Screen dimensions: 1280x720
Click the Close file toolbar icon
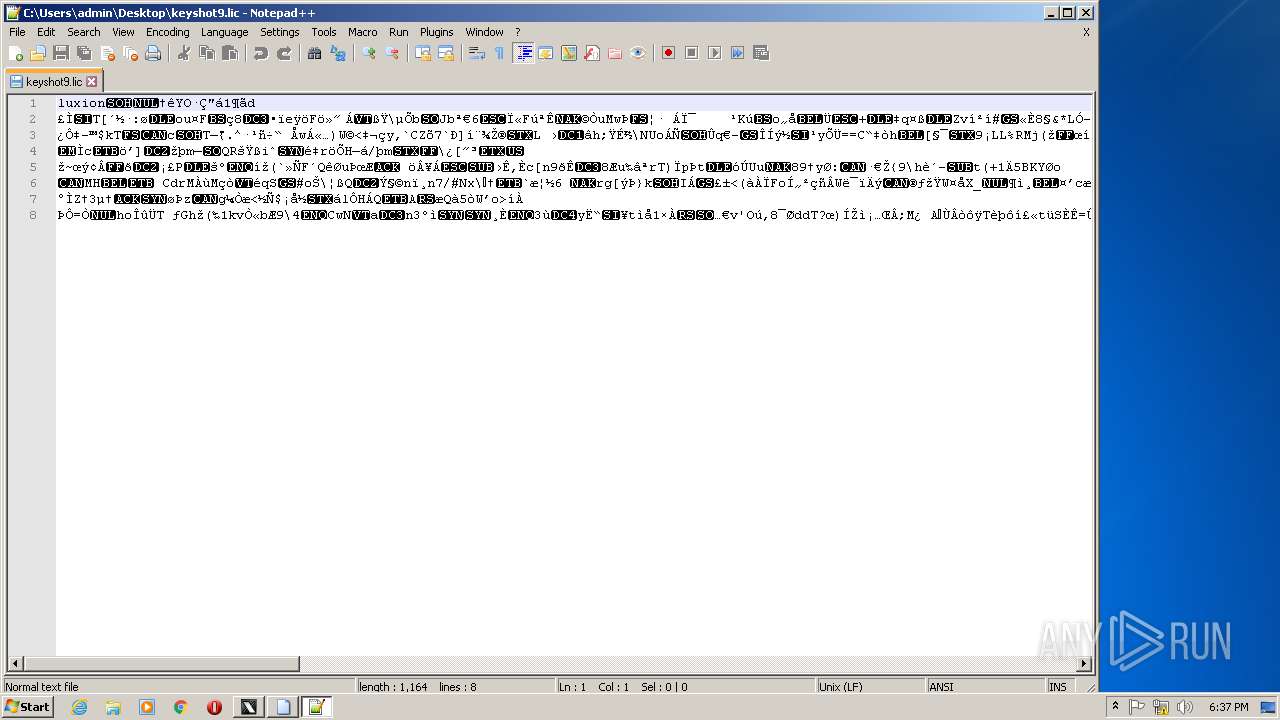coord(107,53)
